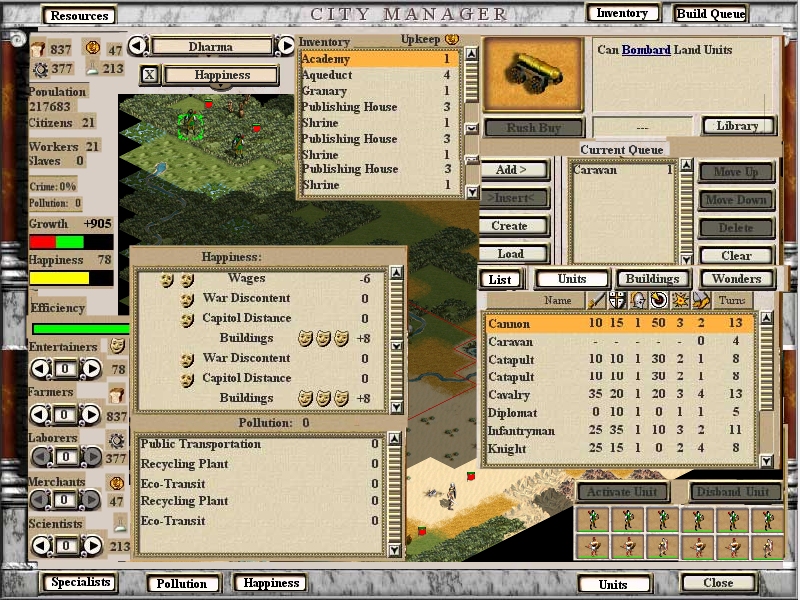
Task: Click the Entertainers mask icon
Action: [x=117, y=346]
